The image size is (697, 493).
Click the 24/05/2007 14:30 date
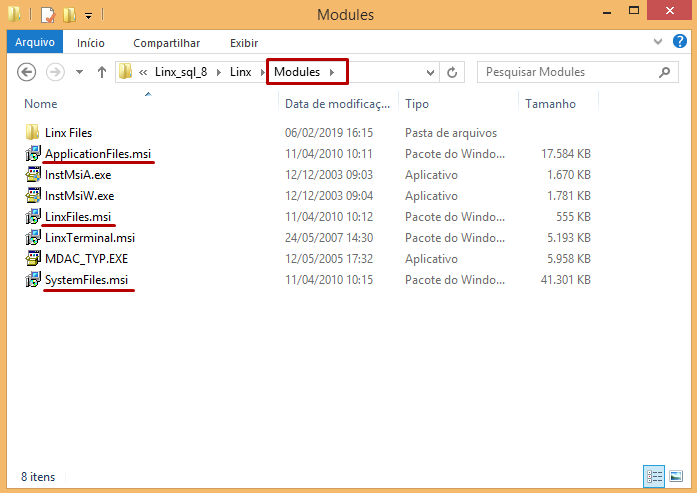[329, 238]
